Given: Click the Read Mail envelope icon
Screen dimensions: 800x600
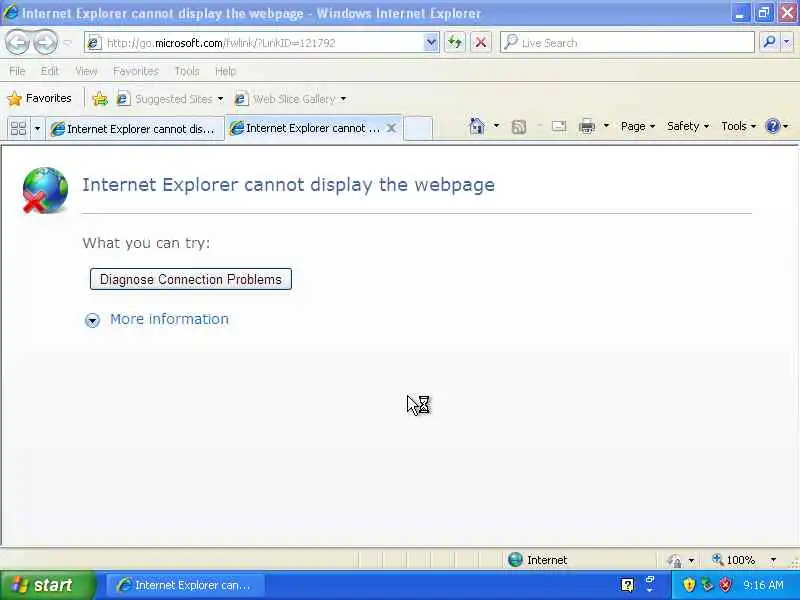Looking at the screenshot, I should pyautogui.click(x=559, y=126).
